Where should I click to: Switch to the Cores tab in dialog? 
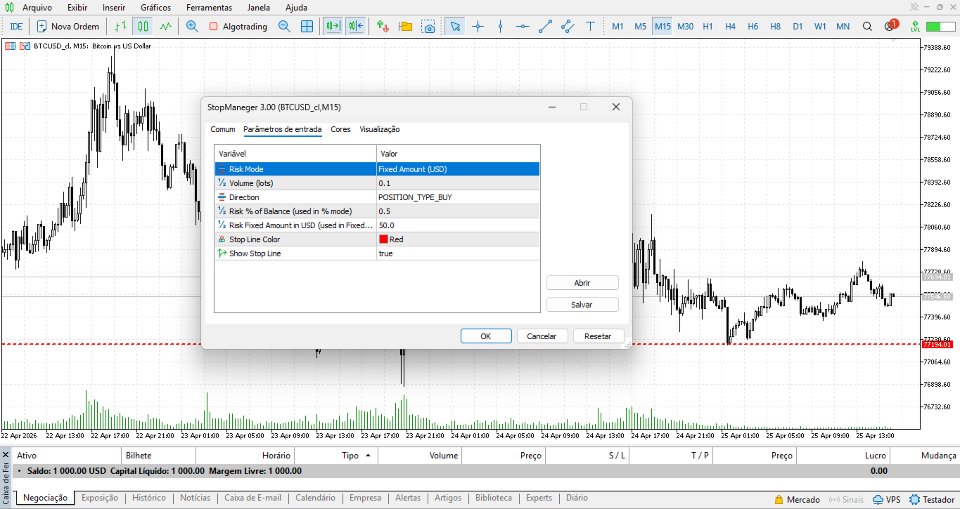(x=340, y=129)
